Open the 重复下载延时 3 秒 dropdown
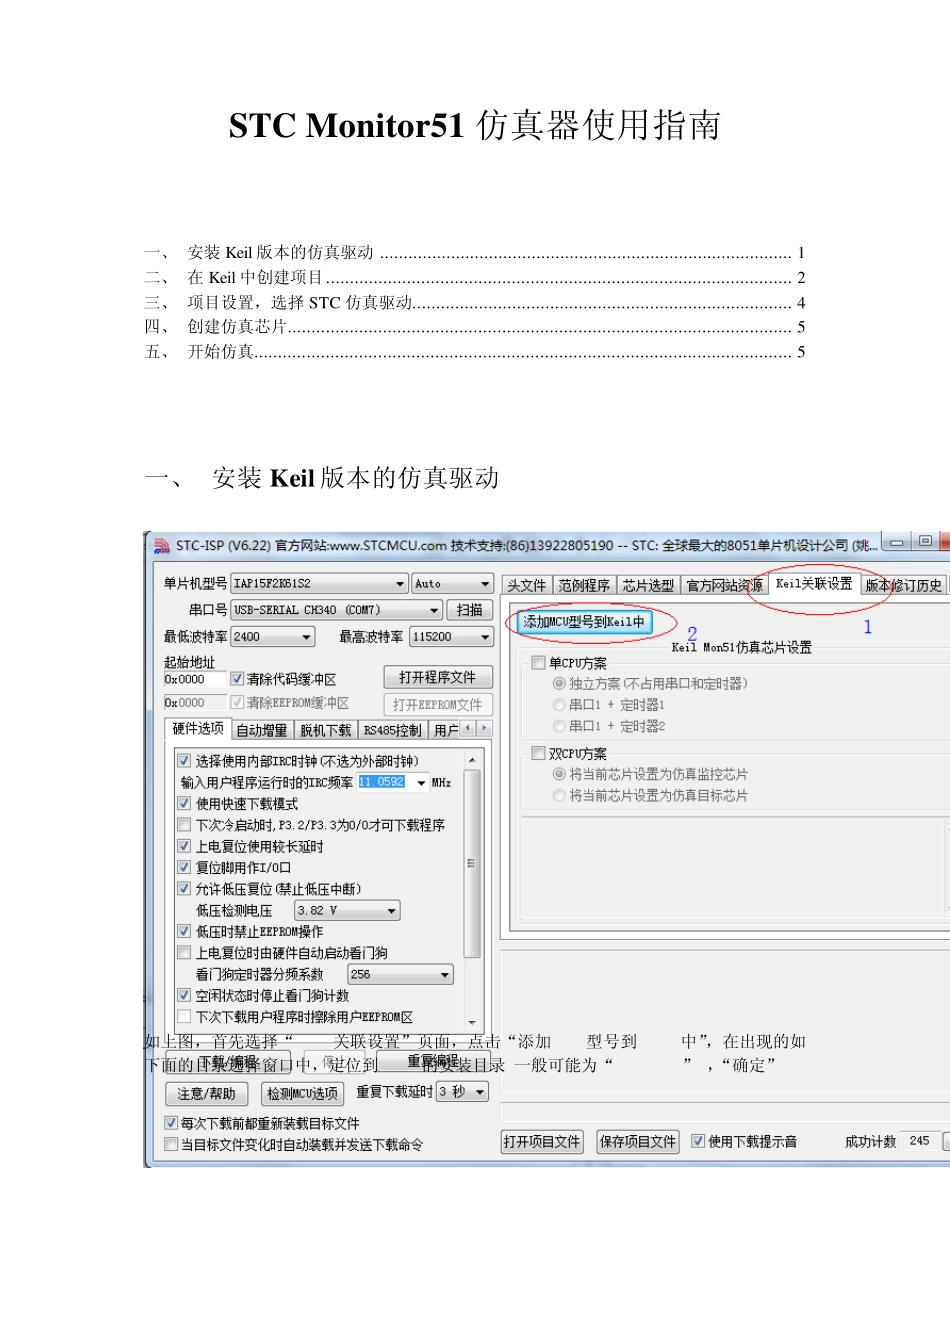Viewport: 950px width, 1344px height. tap(462, 1092)
